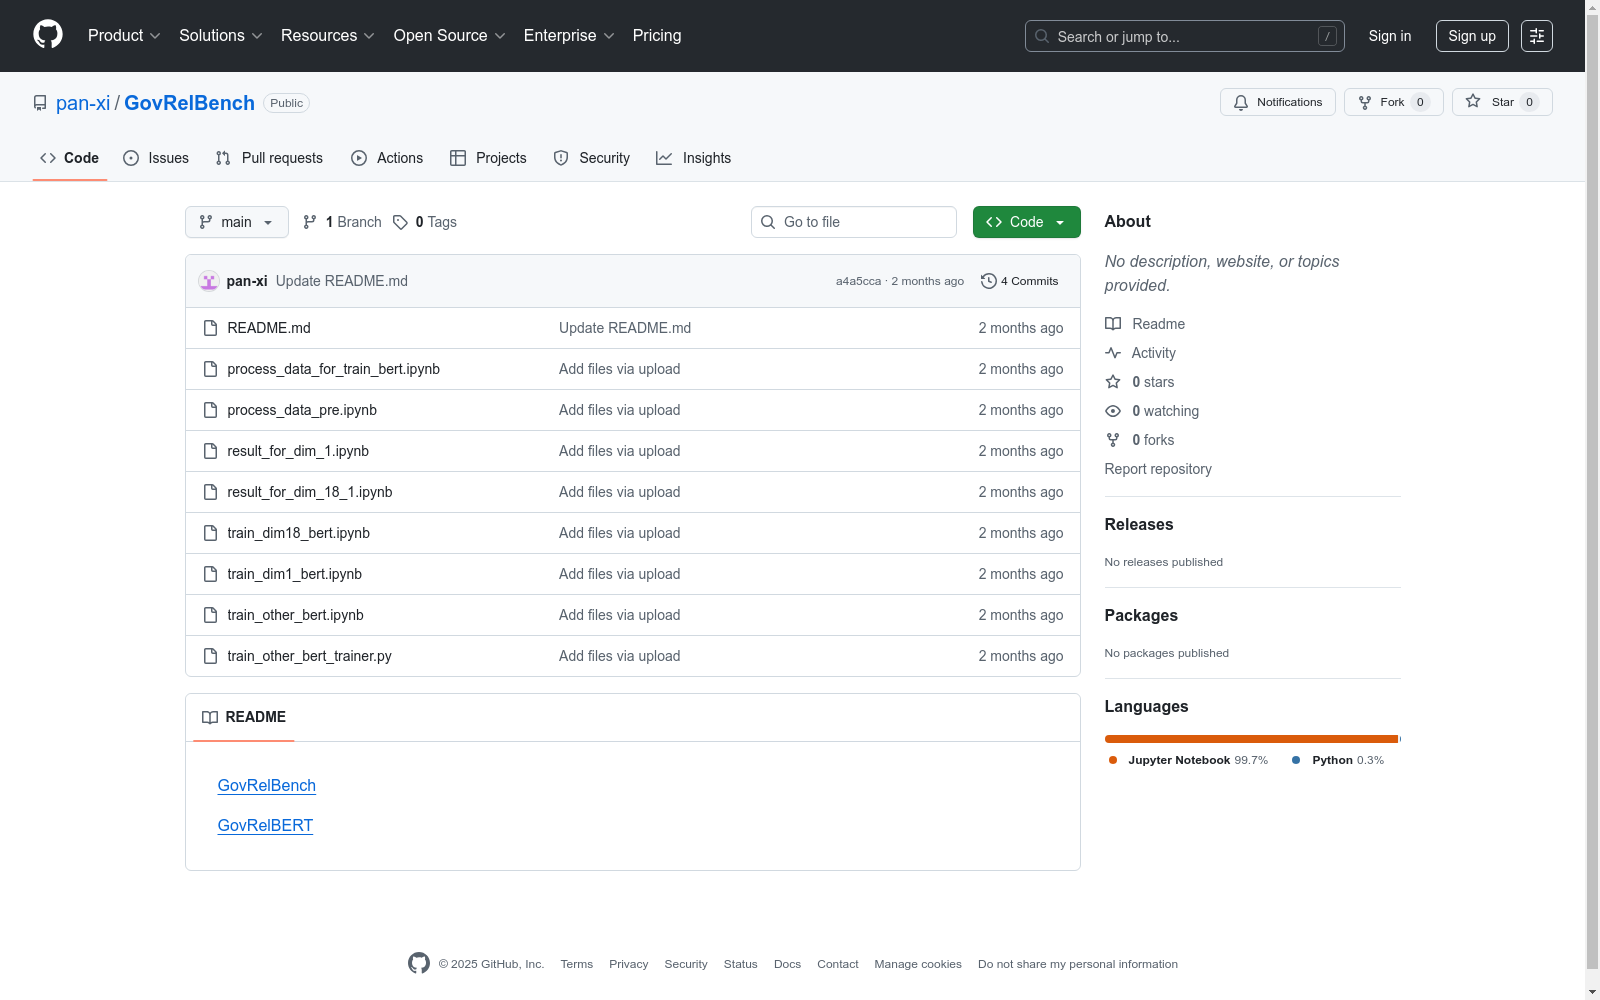The image size is (1600, 1000).
Task: Click the bell icon in Notifications button
Action: click(x=1241, y=102)
